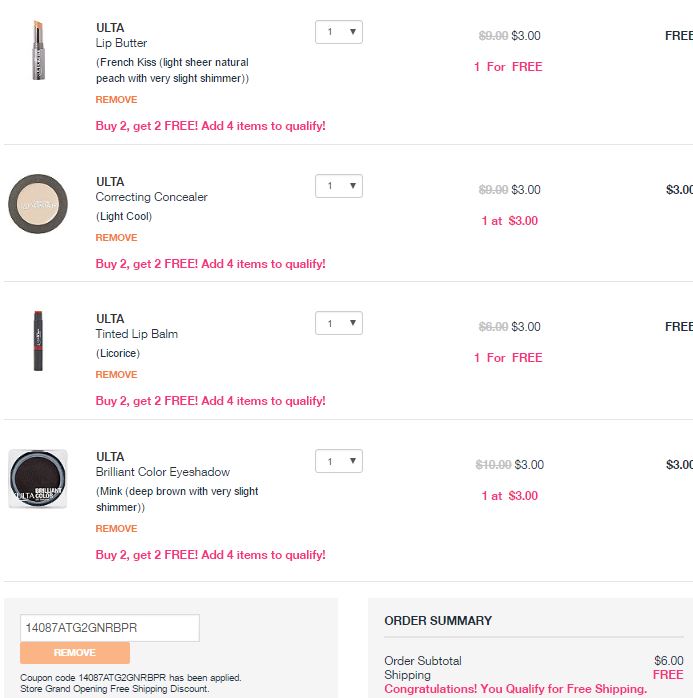Image resolution: width=693 pixels, height=698 pixels.
Task: Remove Brilliant Color Eyeshadow from the cart
Action: (116, 529)
